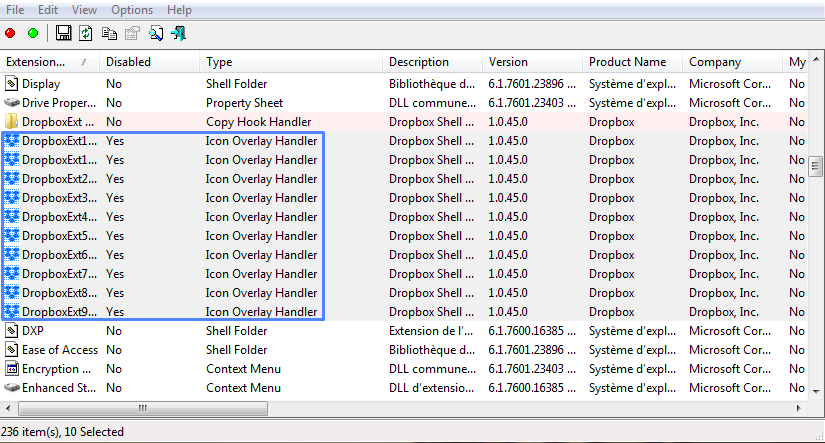Click the Copy Selected Items toolbar icon
Viewport: 825px width, 443px height.
109,33
